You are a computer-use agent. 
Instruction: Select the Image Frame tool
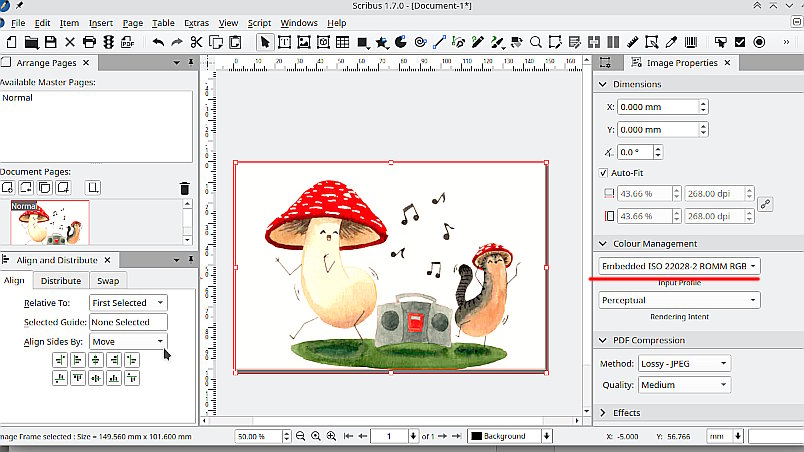click(303, 42)
